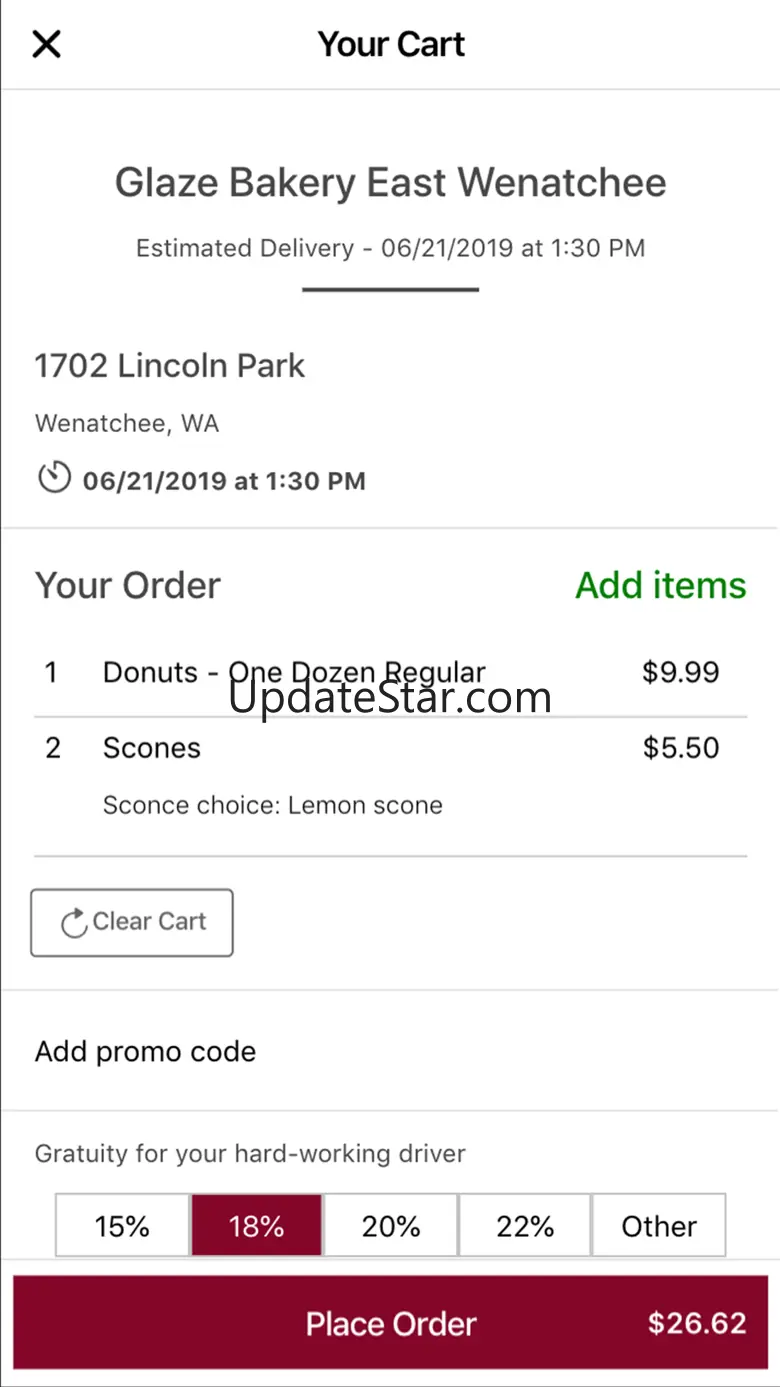Screen dimensions: 780x1387
Task: Choose 20% tip for driver
Action: tap(391, 1226)
